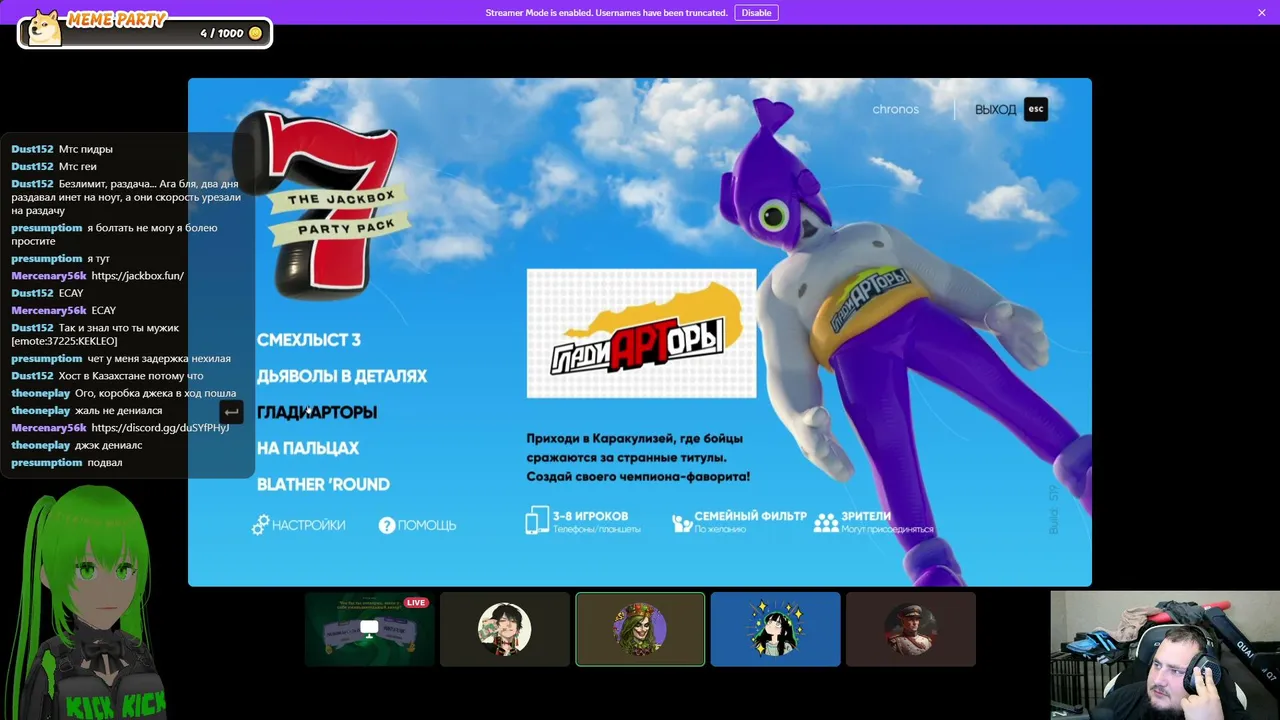1280x720 pixels.
Task: Click the Meme Party doge icon
Action: (x=45, y=28)
